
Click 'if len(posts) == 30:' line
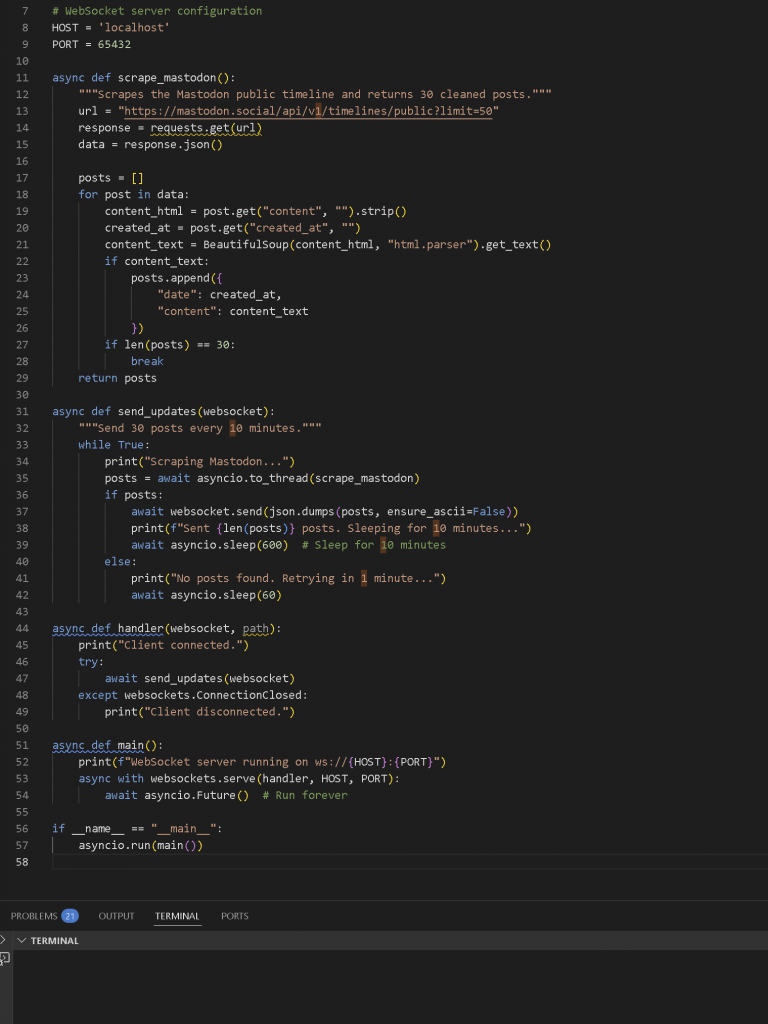[170, 344]
